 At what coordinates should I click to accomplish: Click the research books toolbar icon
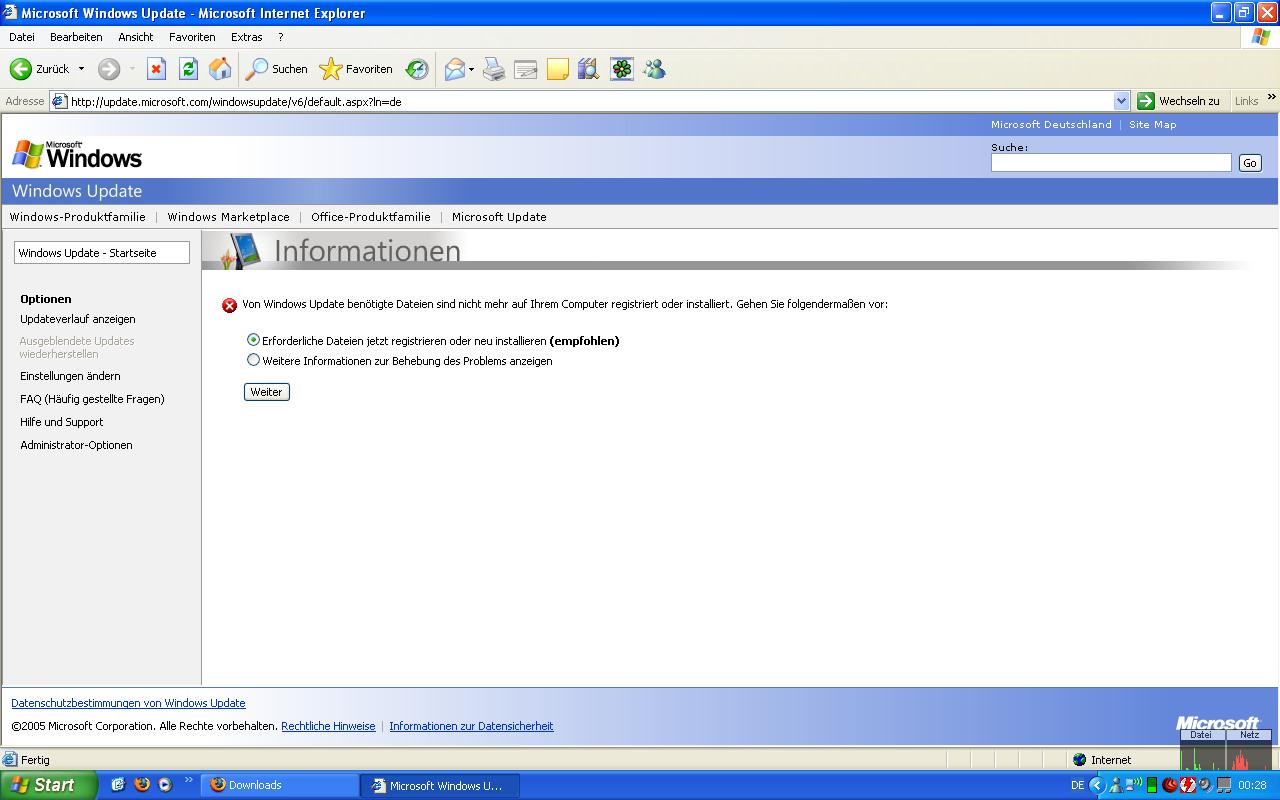click(589, 69)
